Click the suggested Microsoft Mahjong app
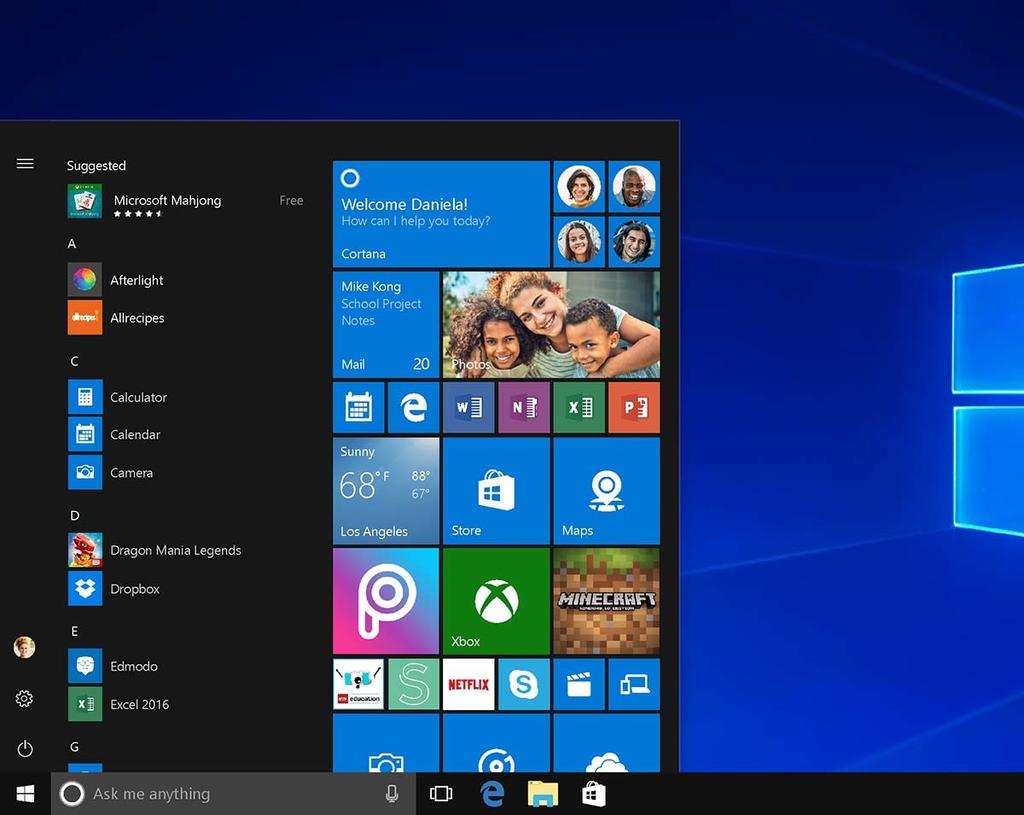 (167, 201)
